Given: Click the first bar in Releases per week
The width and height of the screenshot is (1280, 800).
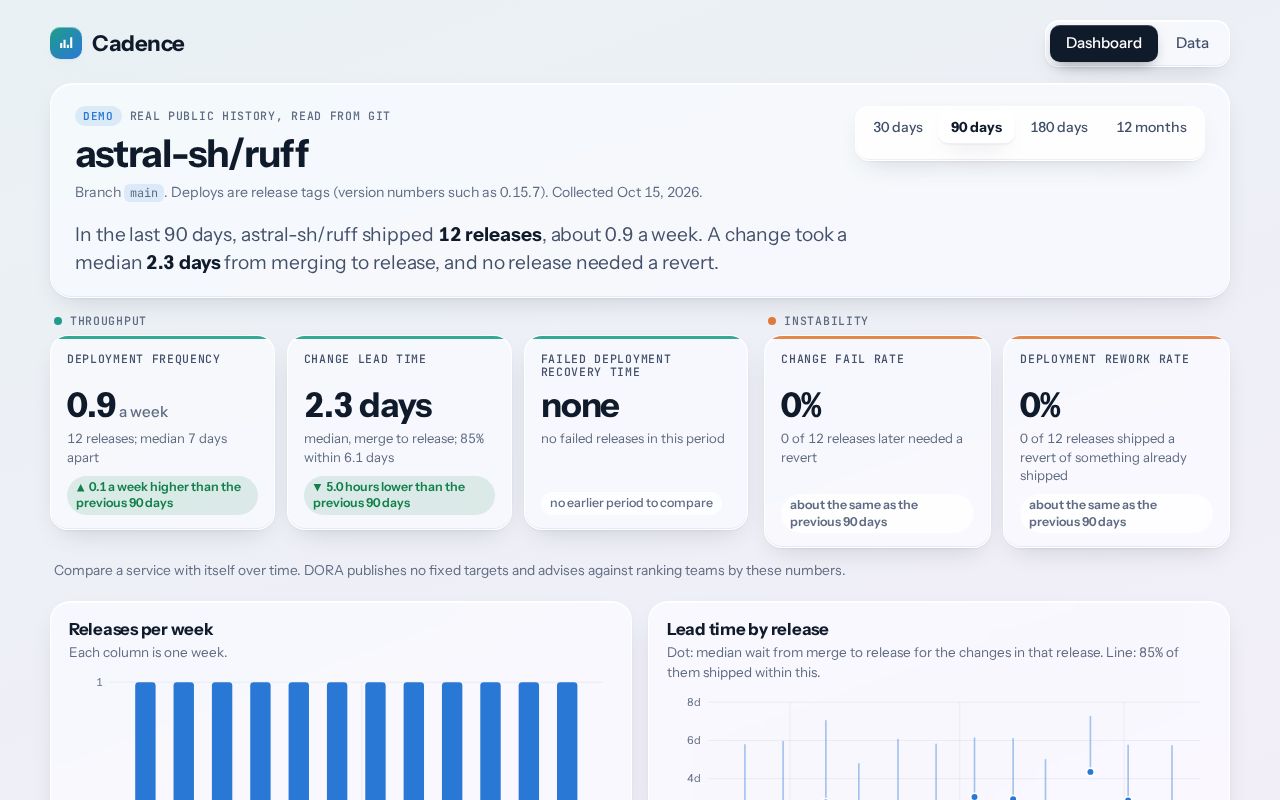Looking at the screenshot, I should coord(145,741).
